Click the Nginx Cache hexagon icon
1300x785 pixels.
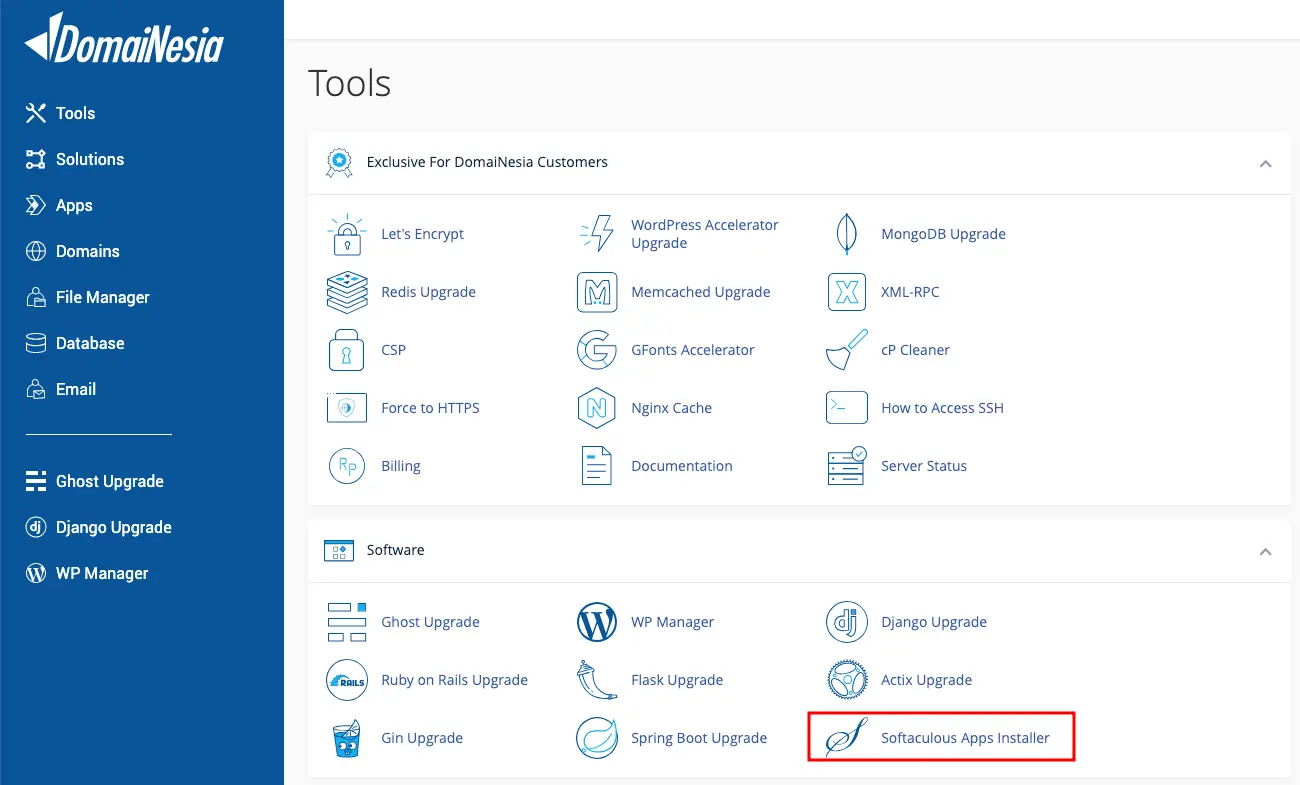pos(597,408)
